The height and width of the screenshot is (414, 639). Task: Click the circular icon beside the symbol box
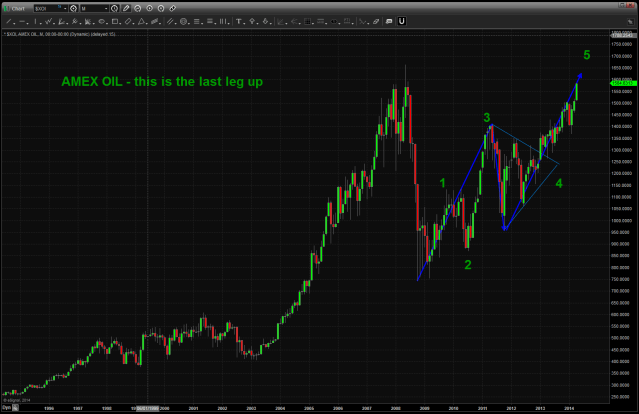pyautogui.click(x=74, y=10)
